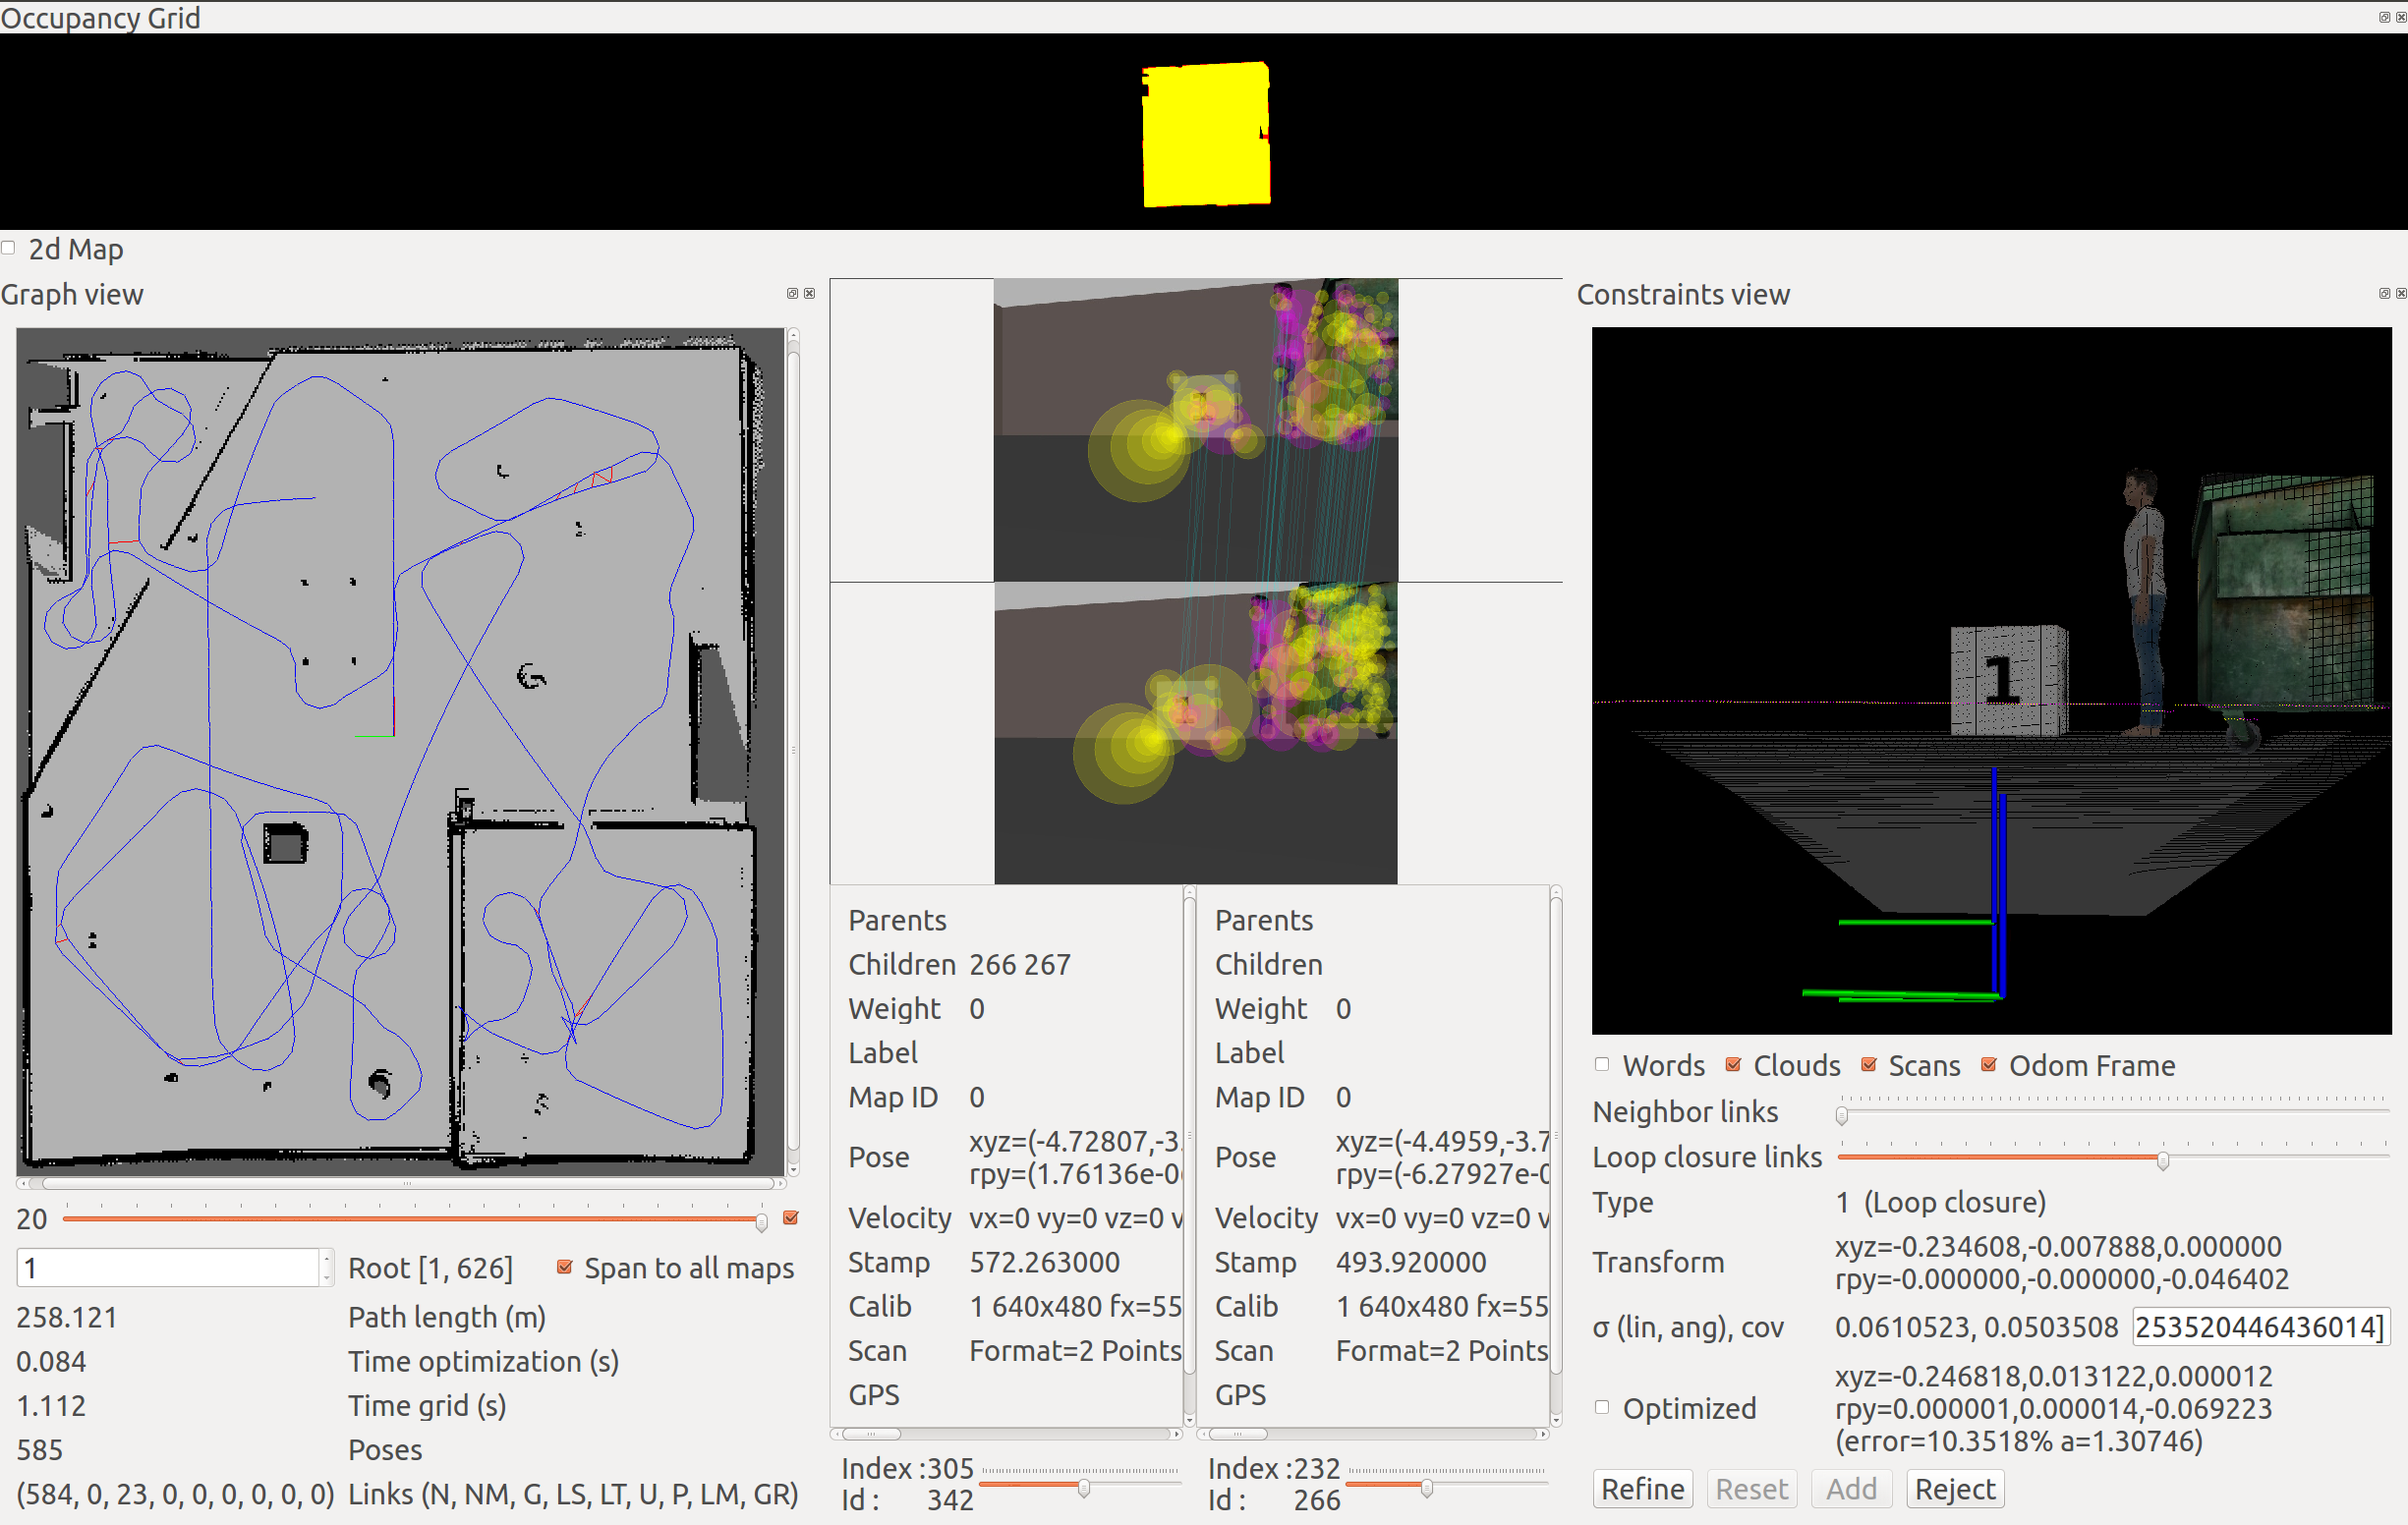Viewport: 2408px width, 1525px height.
Task: Enable the 2d Map checkbox
Action: coord(9,248)
